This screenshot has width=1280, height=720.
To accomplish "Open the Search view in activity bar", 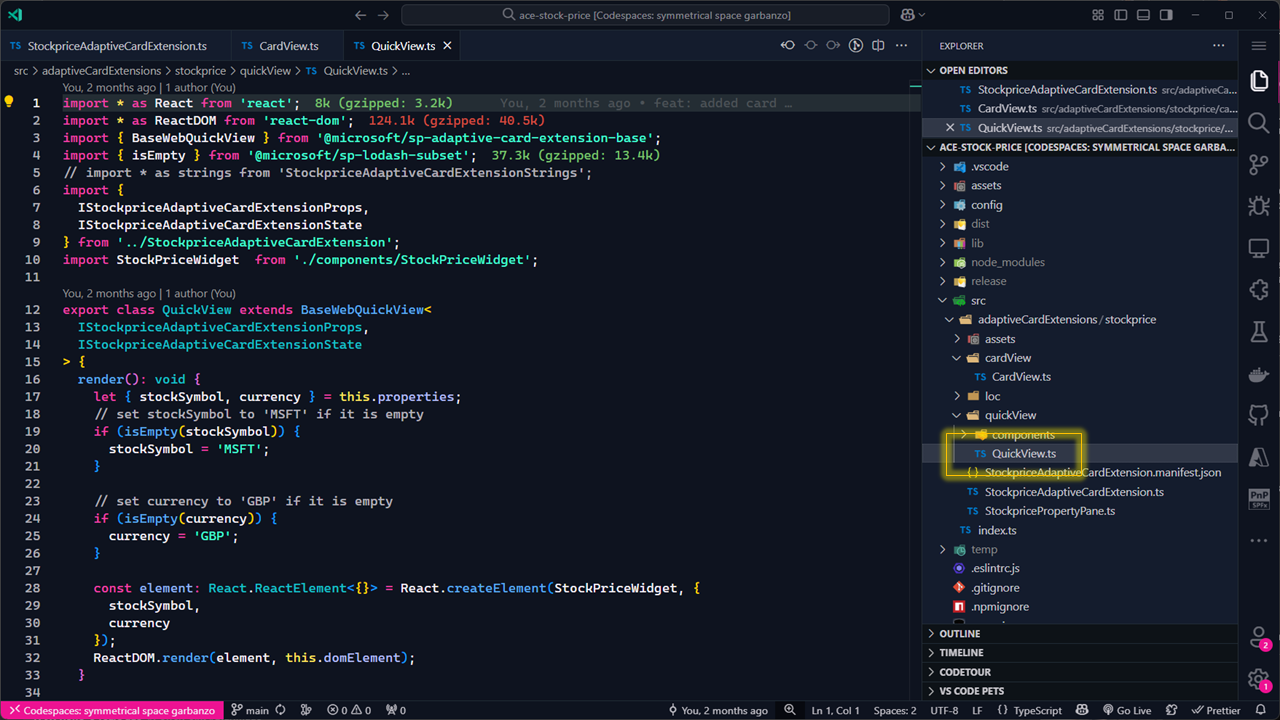I will pos(1258,123).
